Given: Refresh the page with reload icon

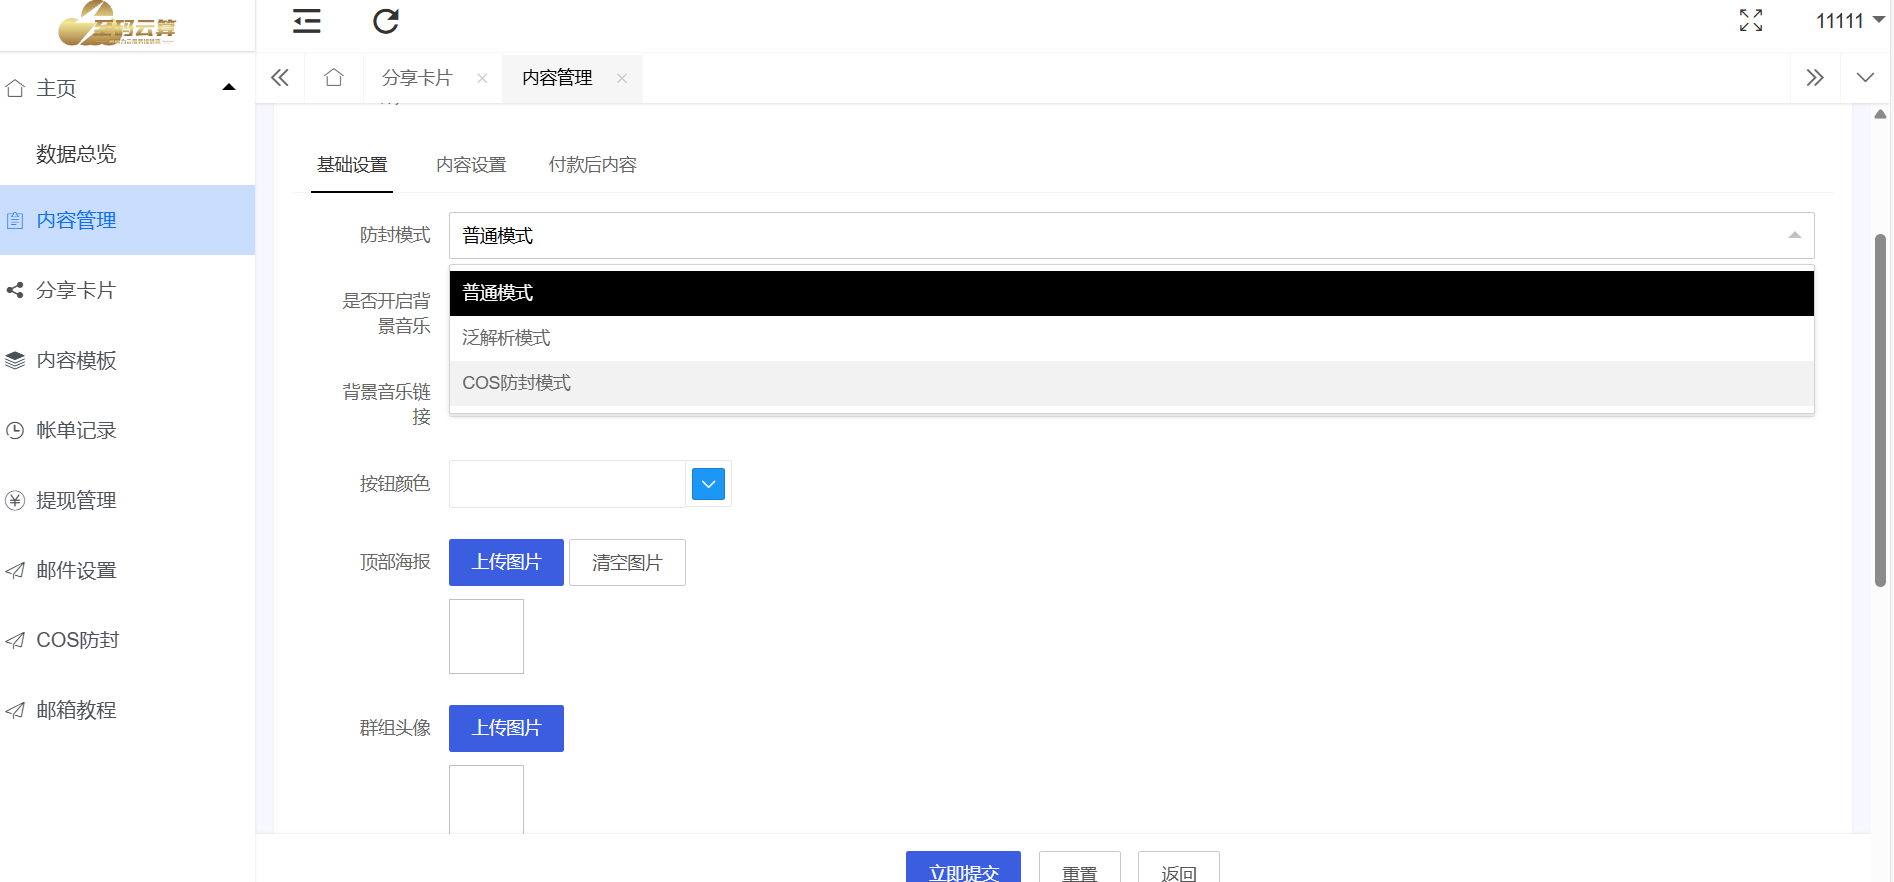Looking at the screenshot, I should 386,21.
